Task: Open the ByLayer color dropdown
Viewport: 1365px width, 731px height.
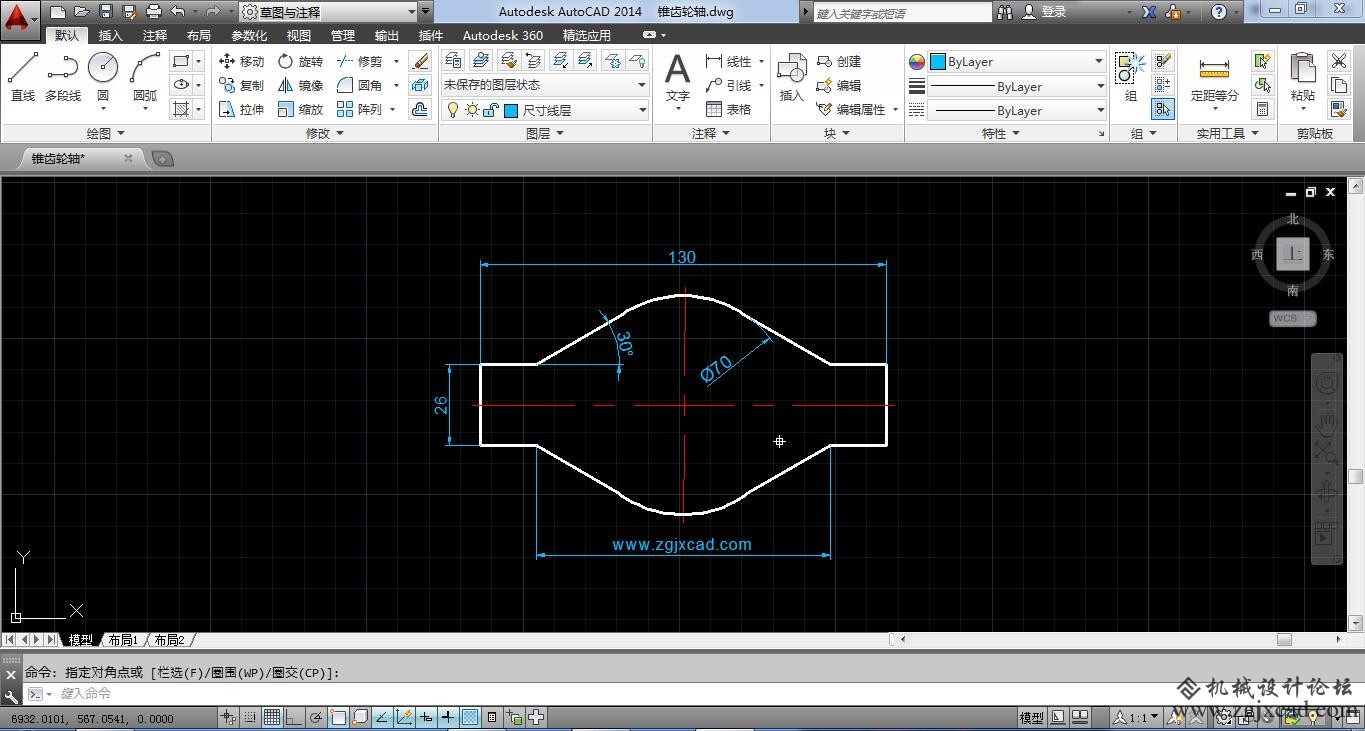Action: click(1017, 61)
